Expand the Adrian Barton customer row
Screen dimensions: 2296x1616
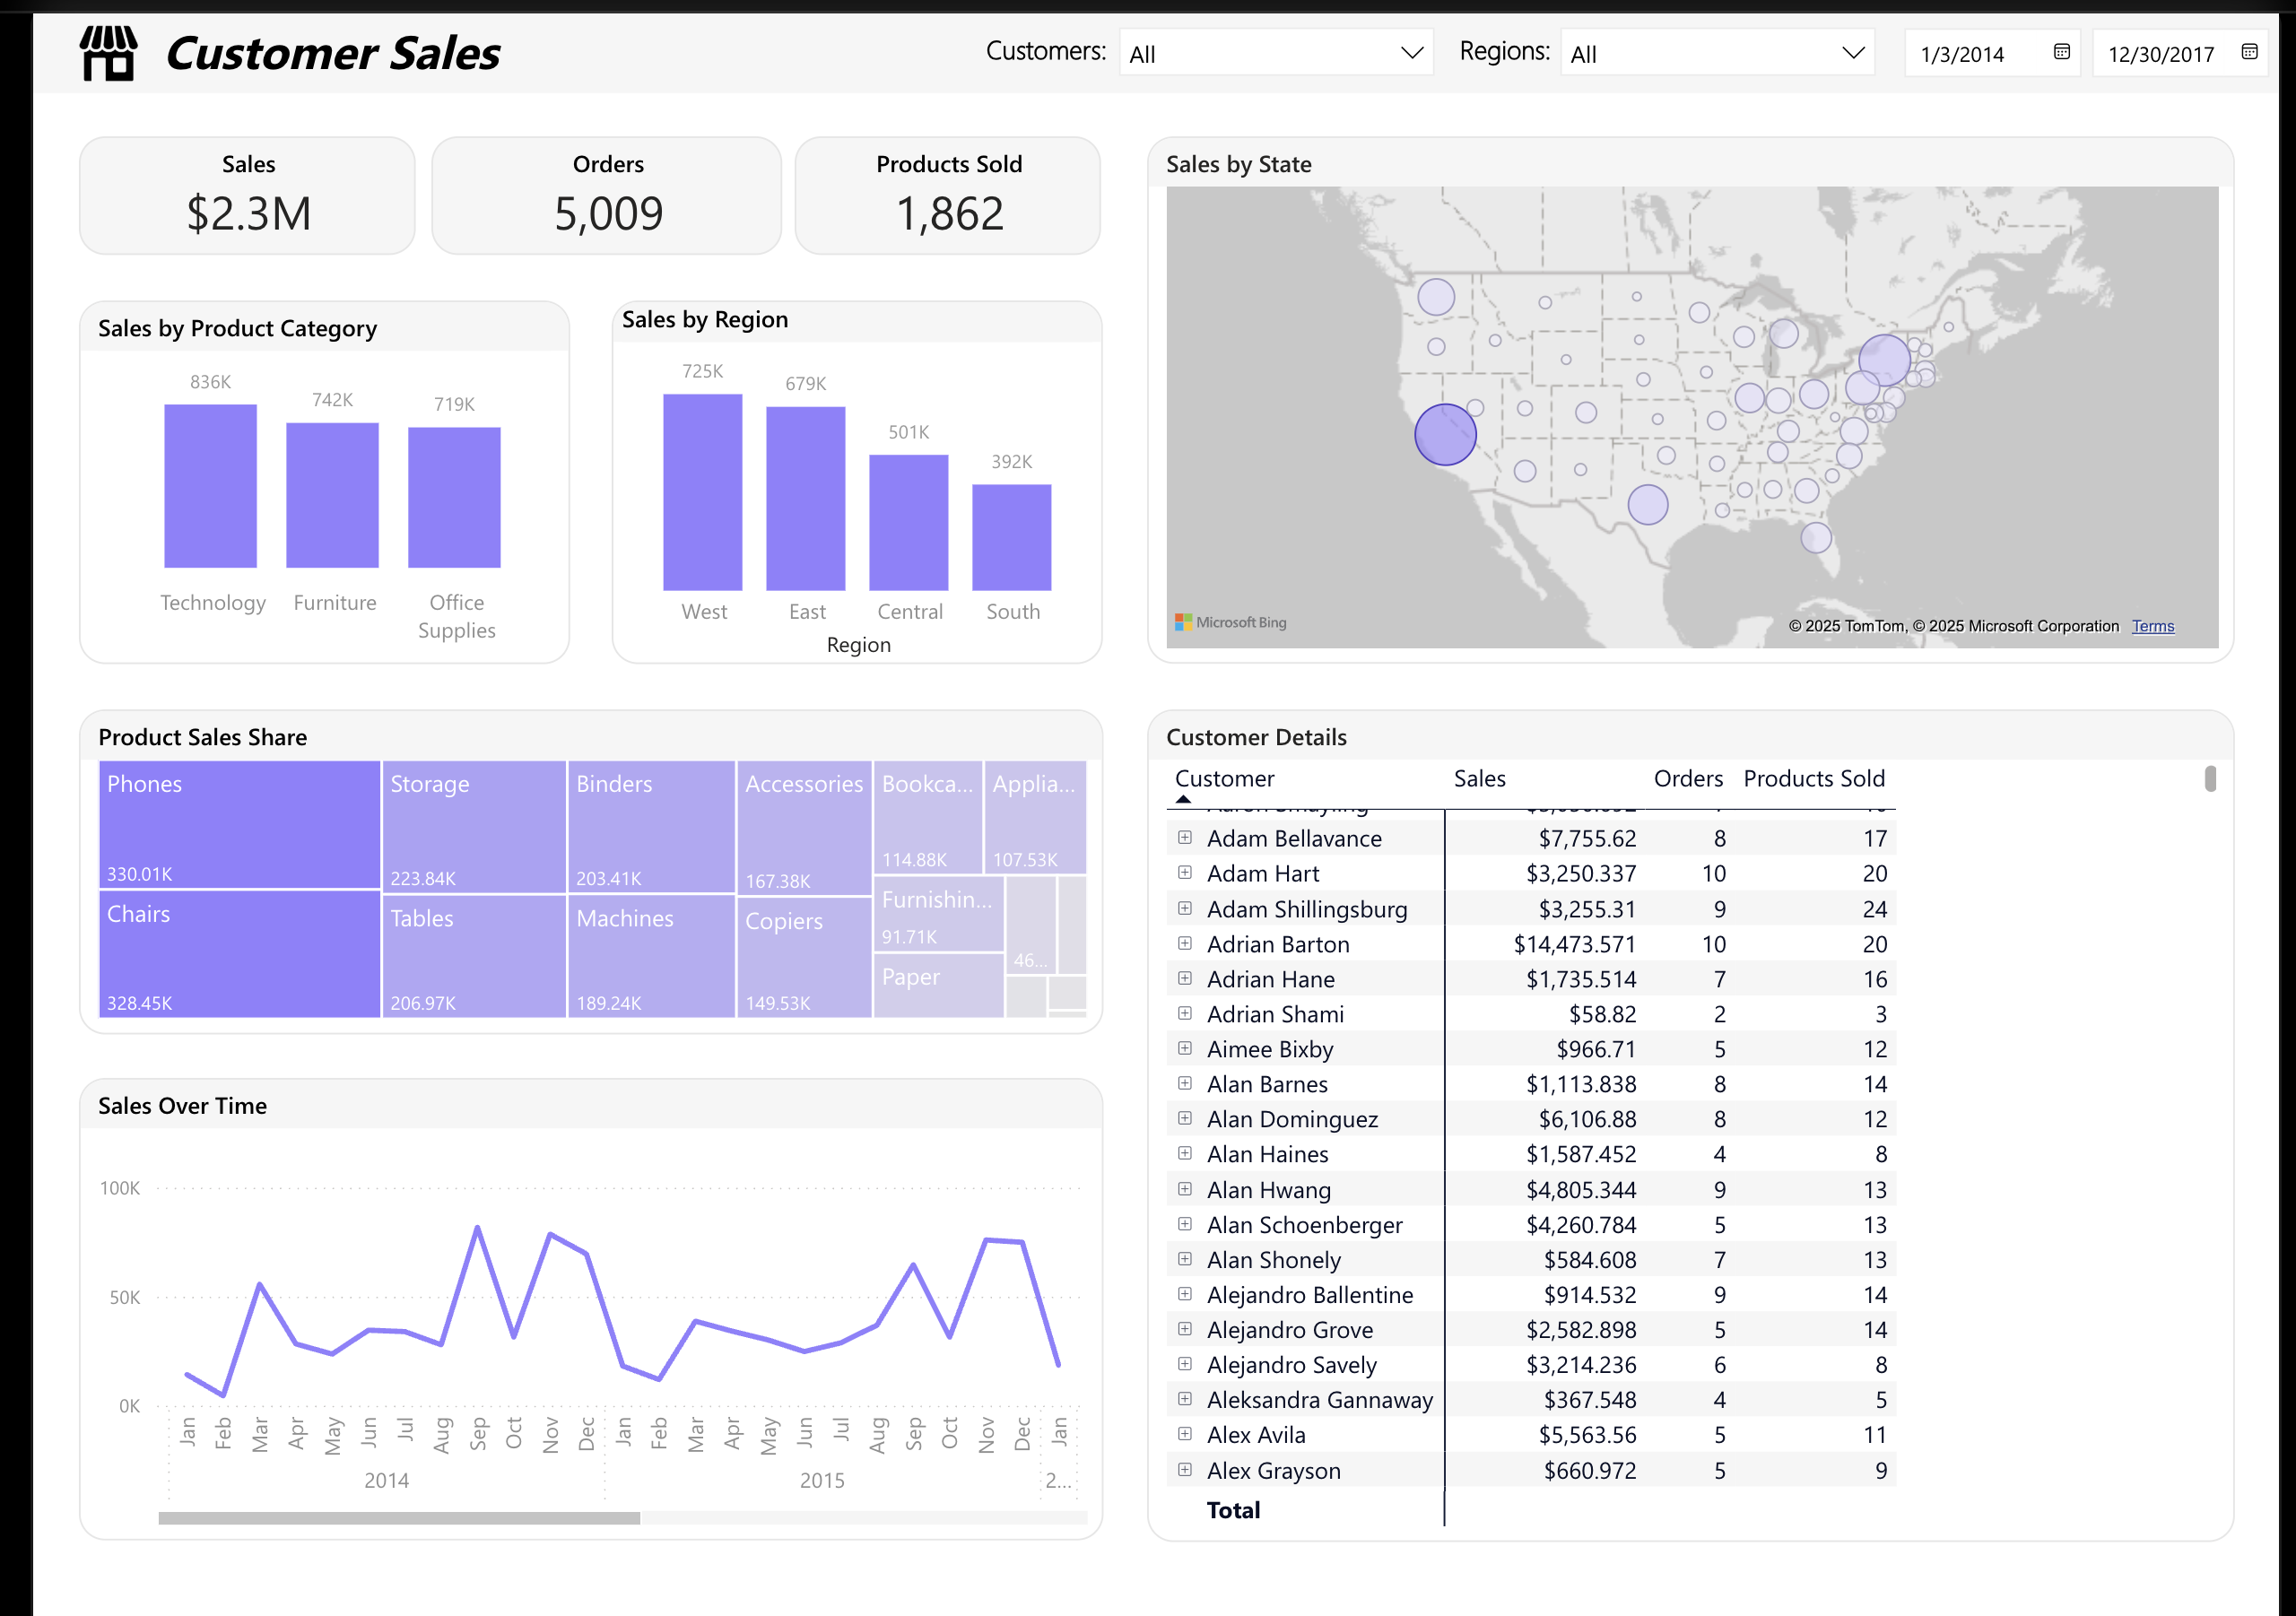[1184, 943]
